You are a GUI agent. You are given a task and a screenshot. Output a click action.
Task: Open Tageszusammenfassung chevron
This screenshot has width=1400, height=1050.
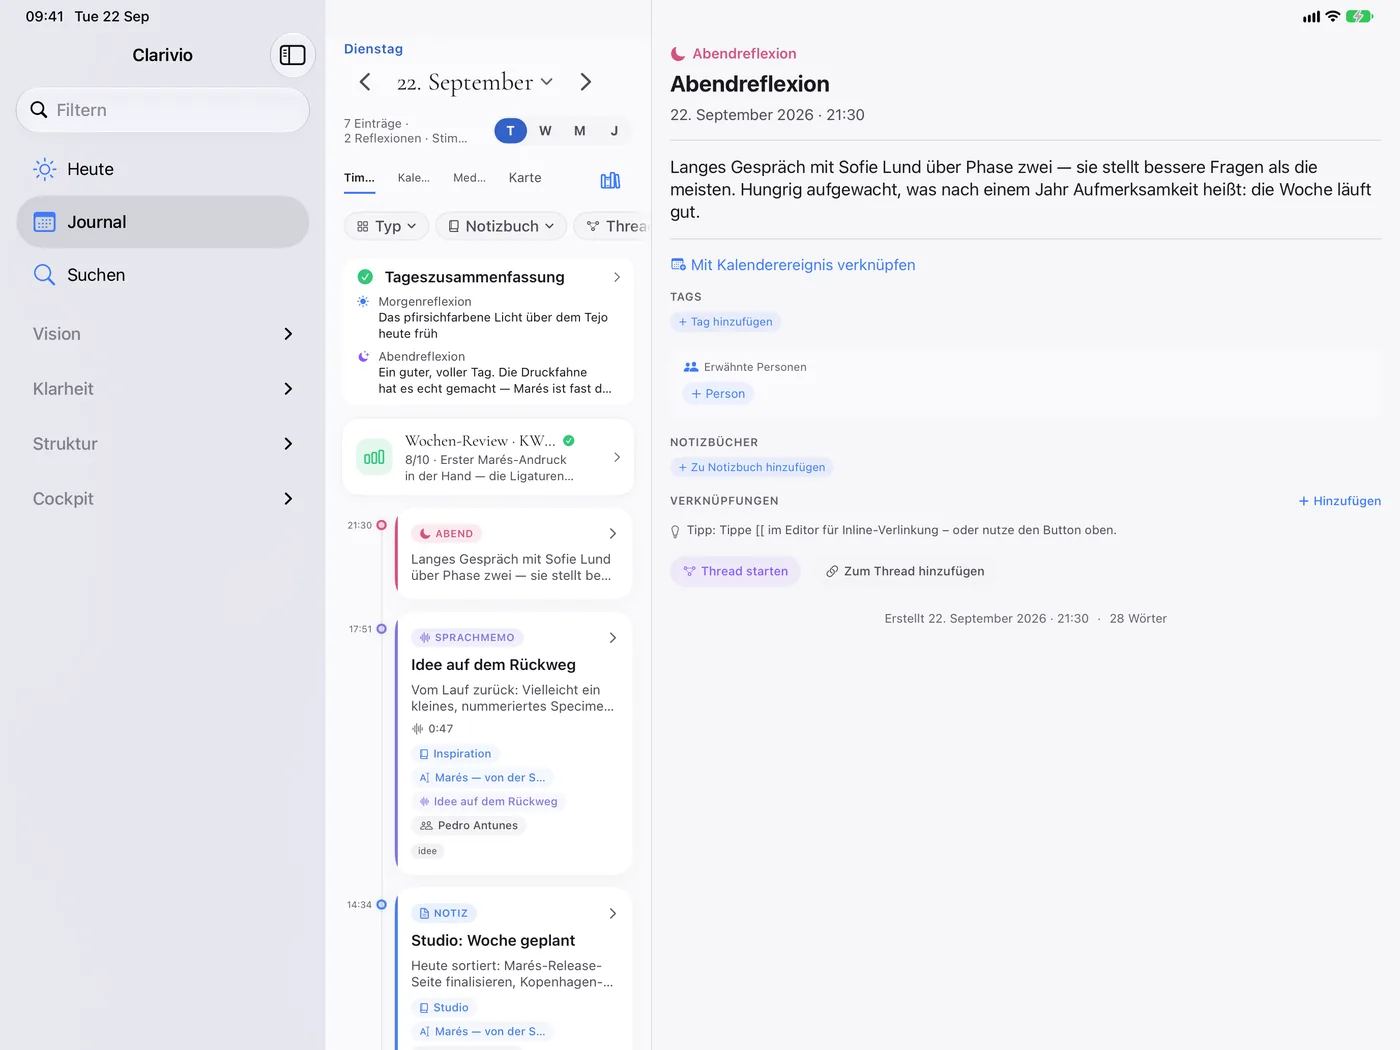click(x=617, y=277)
